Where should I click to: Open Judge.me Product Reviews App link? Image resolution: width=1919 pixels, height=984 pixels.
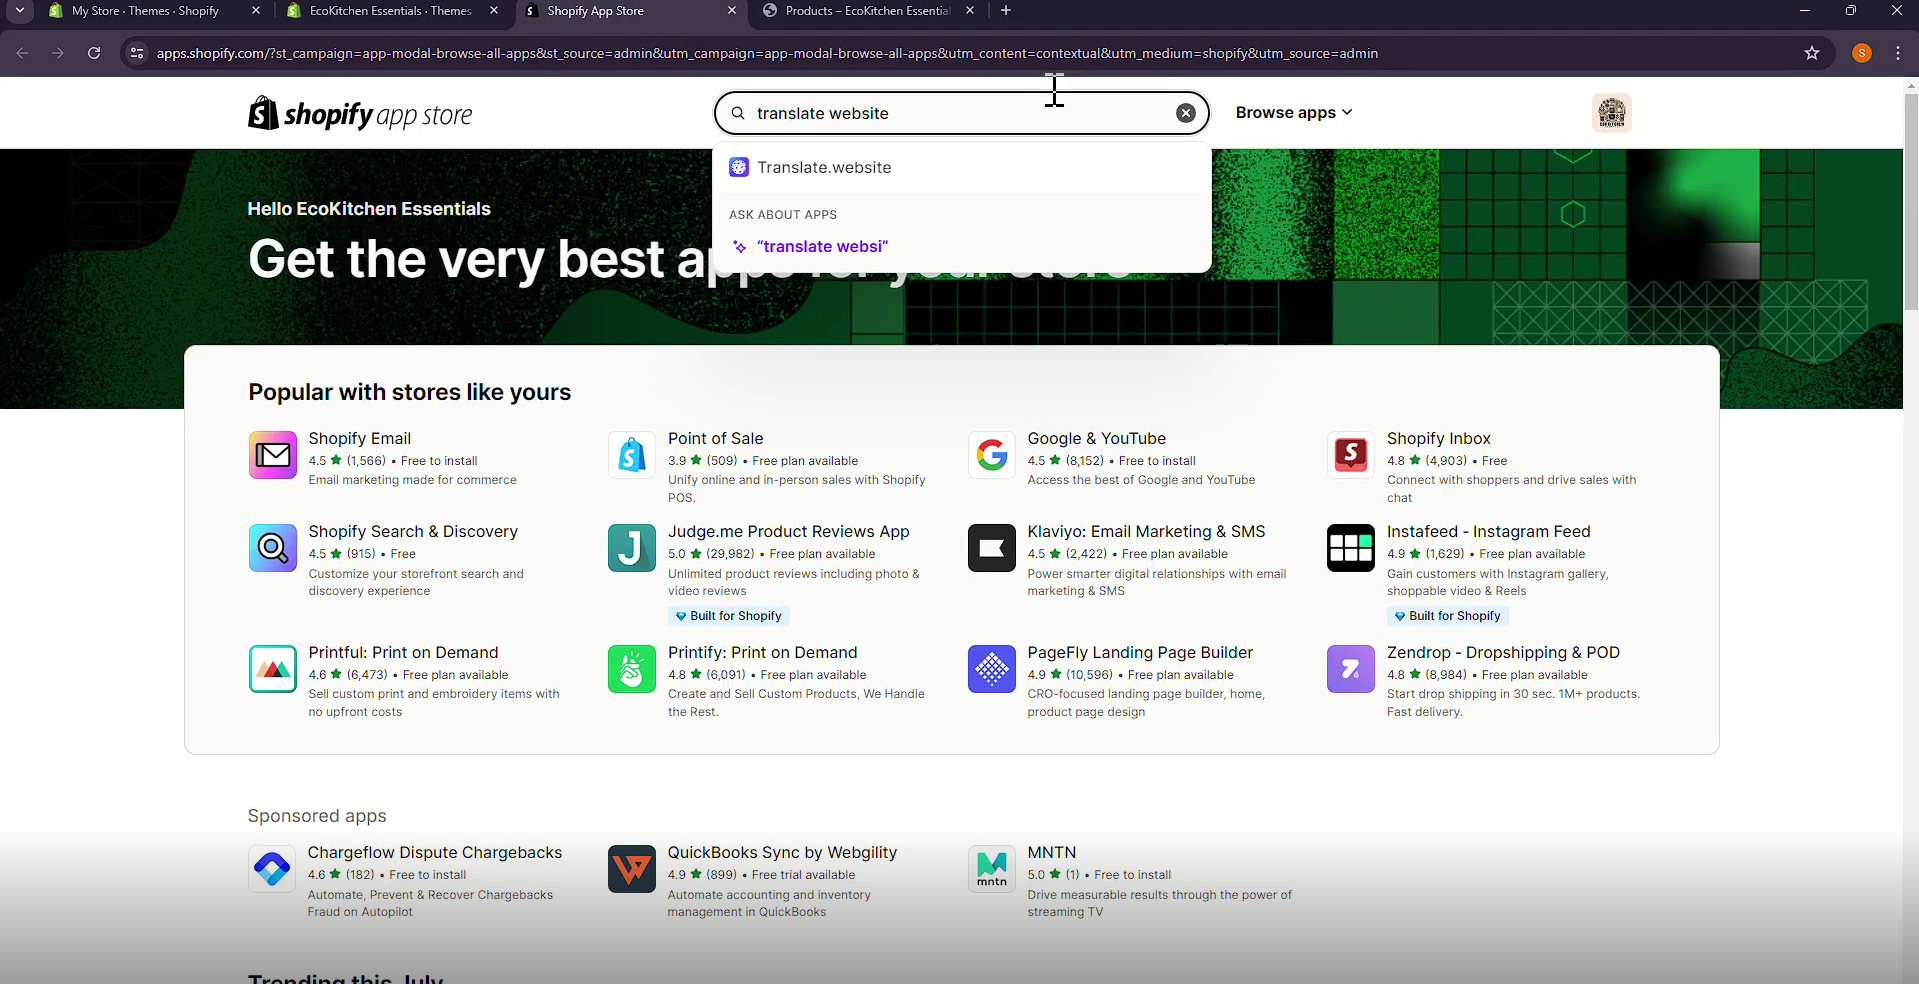789,531
